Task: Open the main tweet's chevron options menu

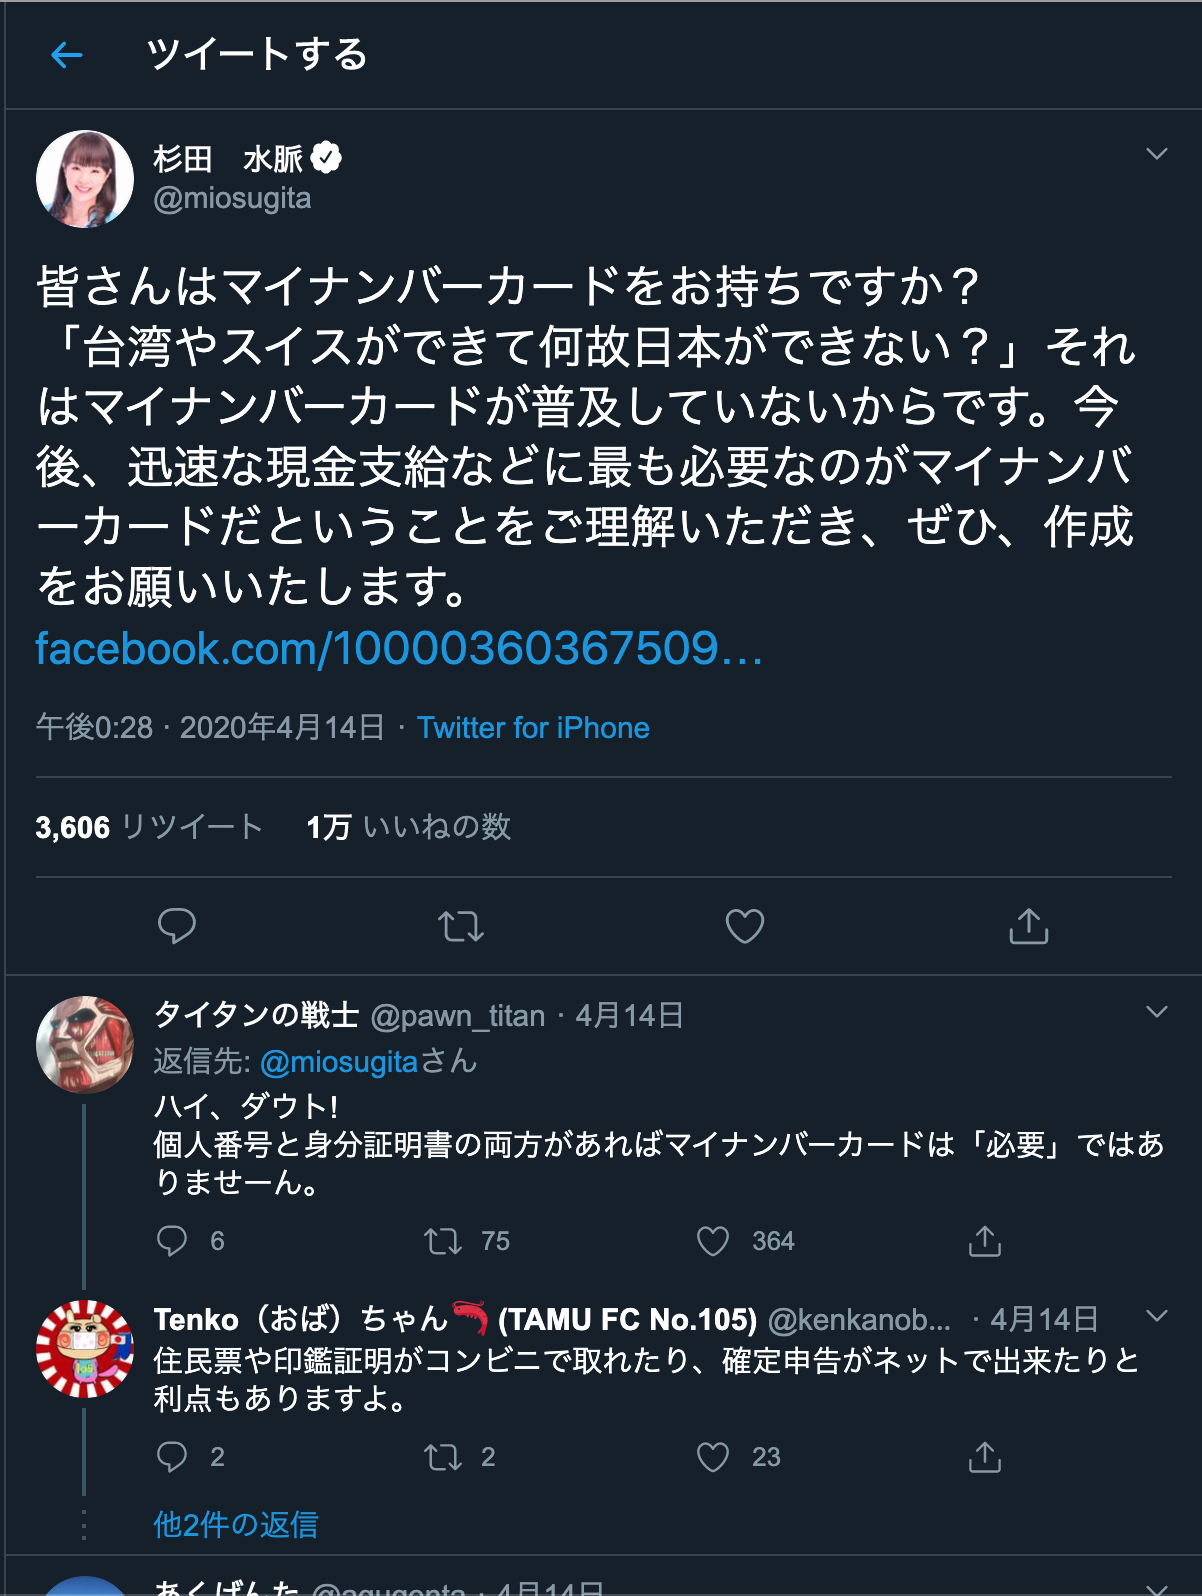Action: (x=1157, y=154)
